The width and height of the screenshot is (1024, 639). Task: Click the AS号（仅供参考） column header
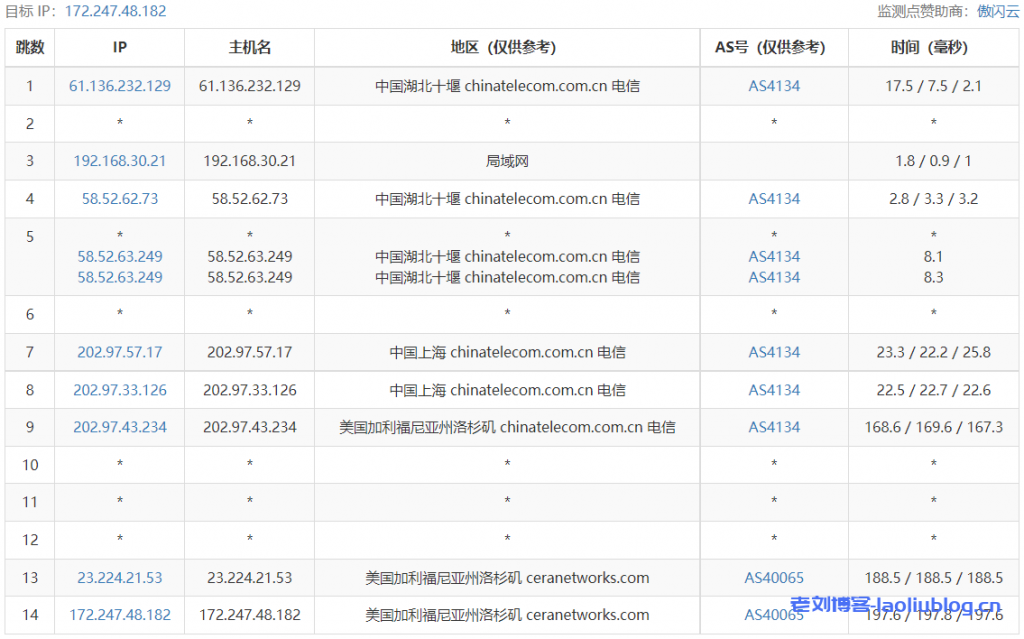pyautogui.click(x=774, y=47)
